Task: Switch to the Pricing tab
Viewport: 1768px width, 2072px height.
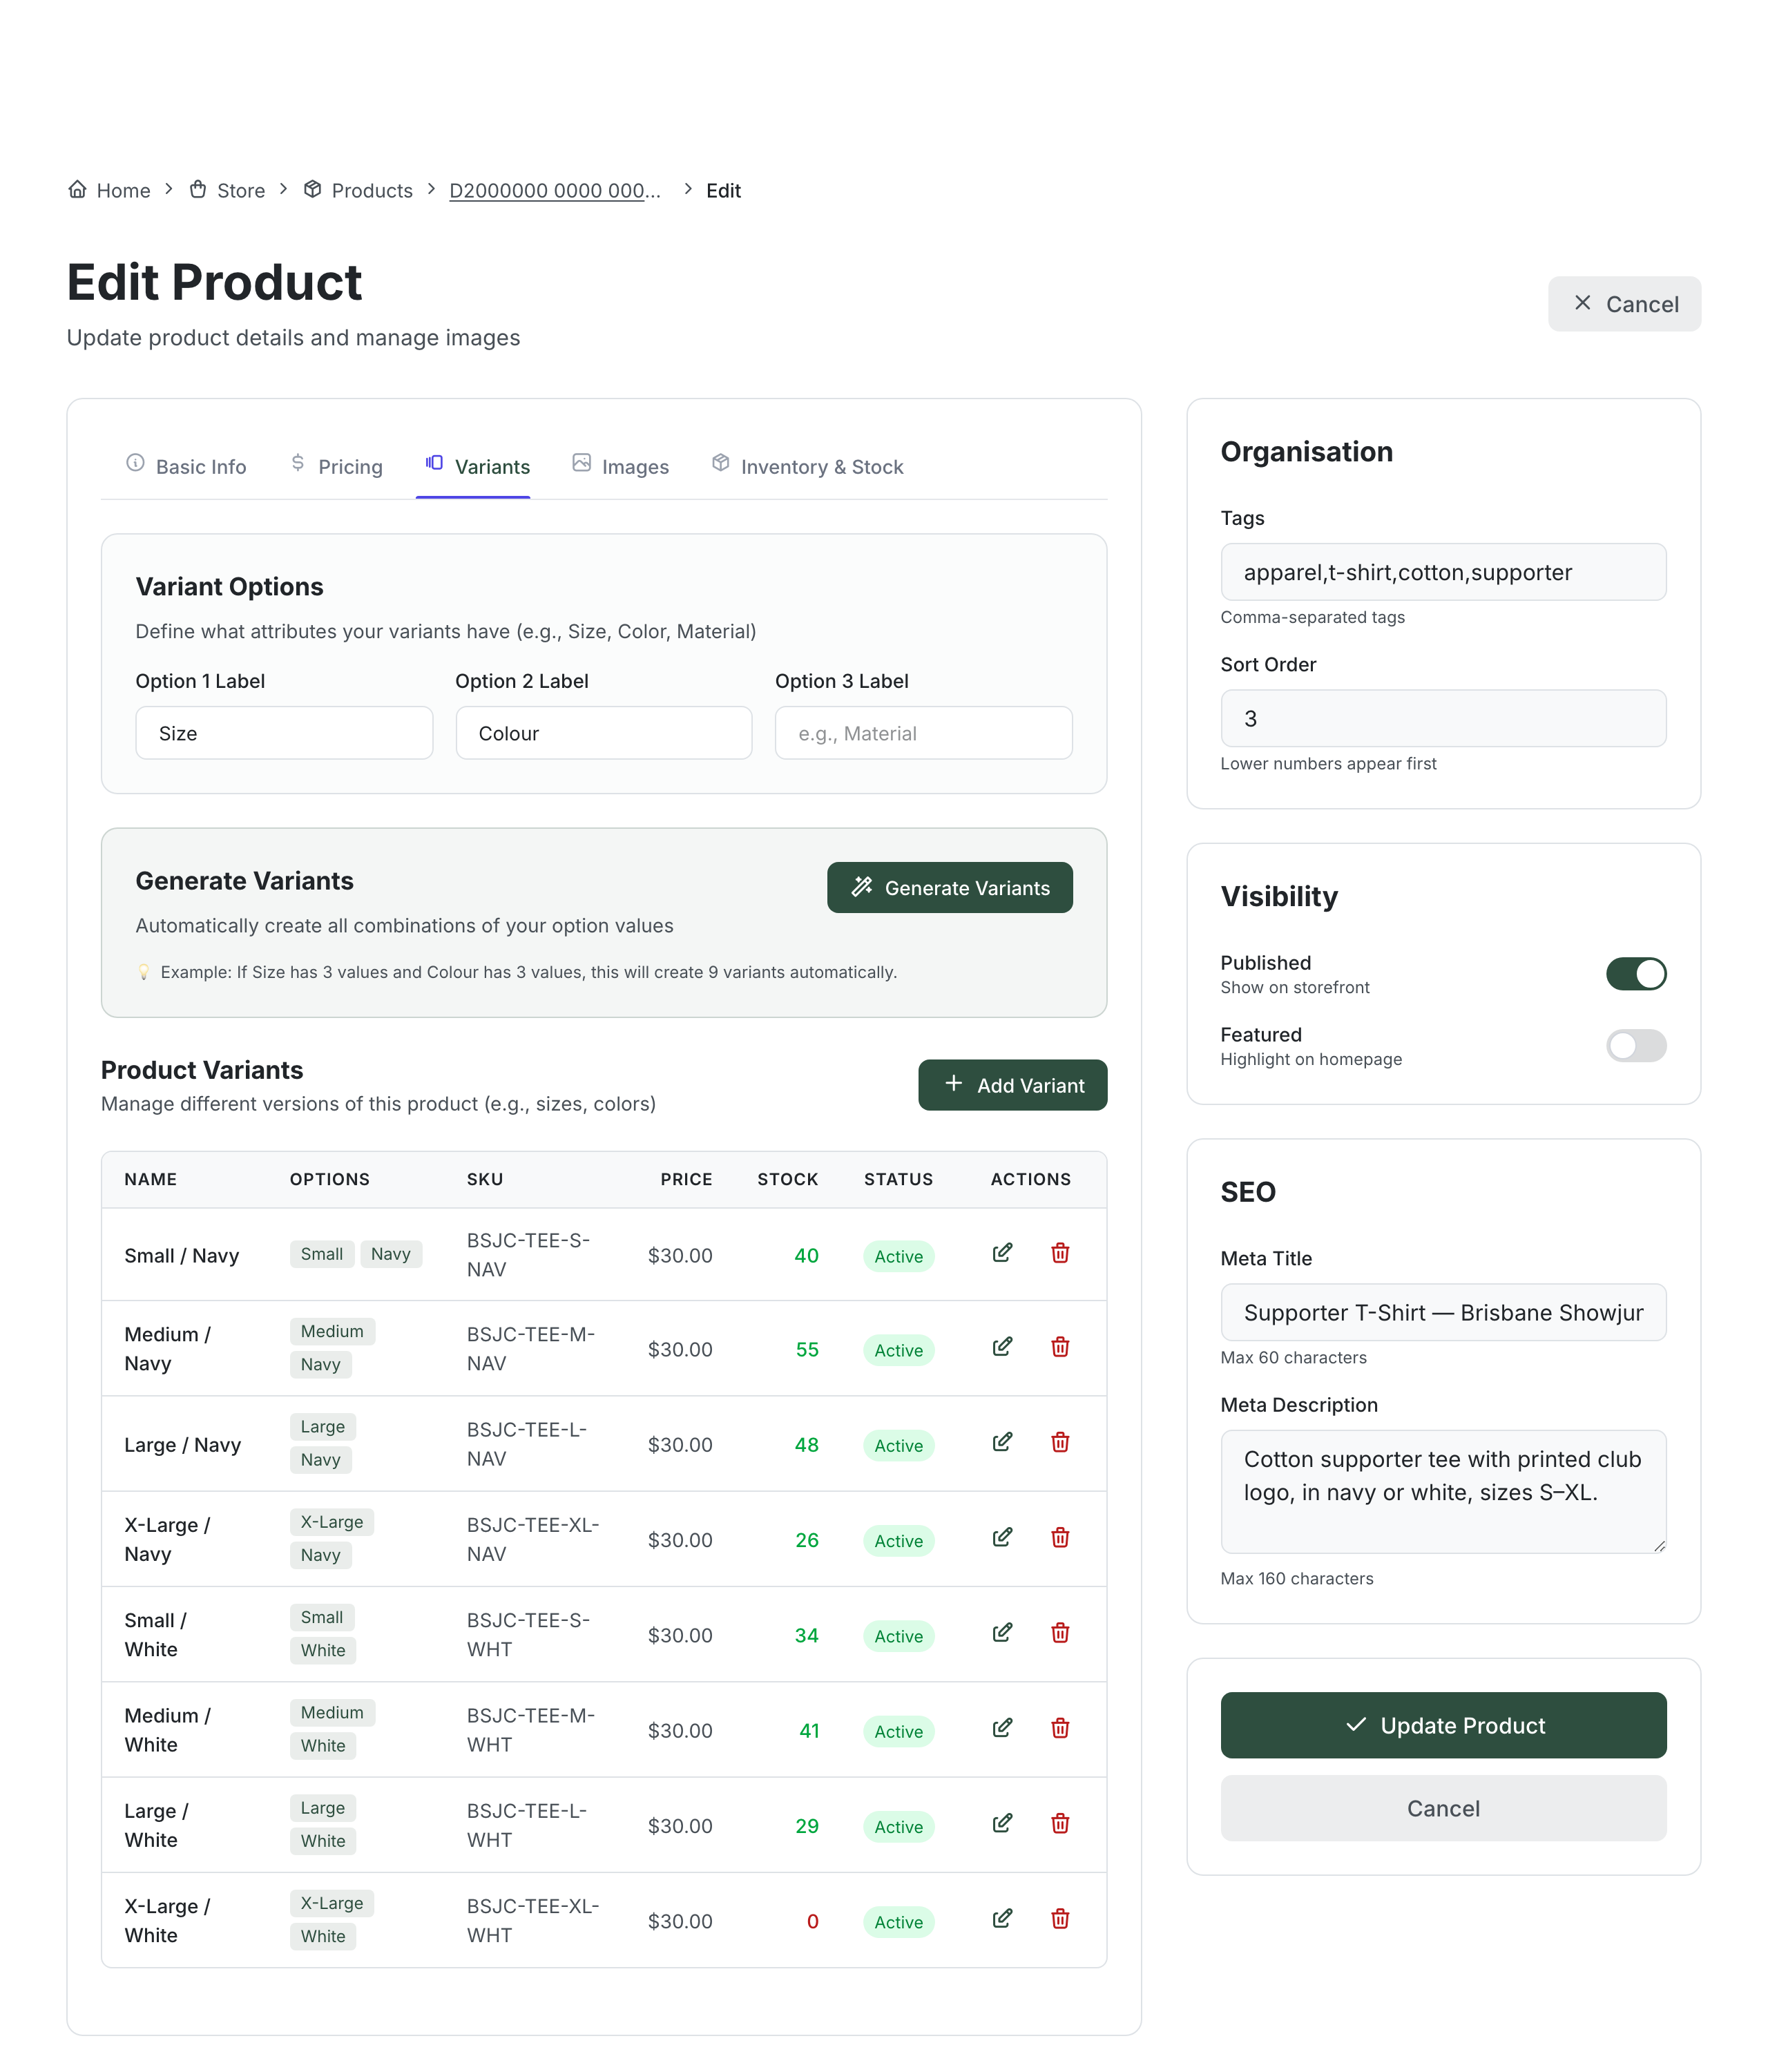Action: [336, 466]
